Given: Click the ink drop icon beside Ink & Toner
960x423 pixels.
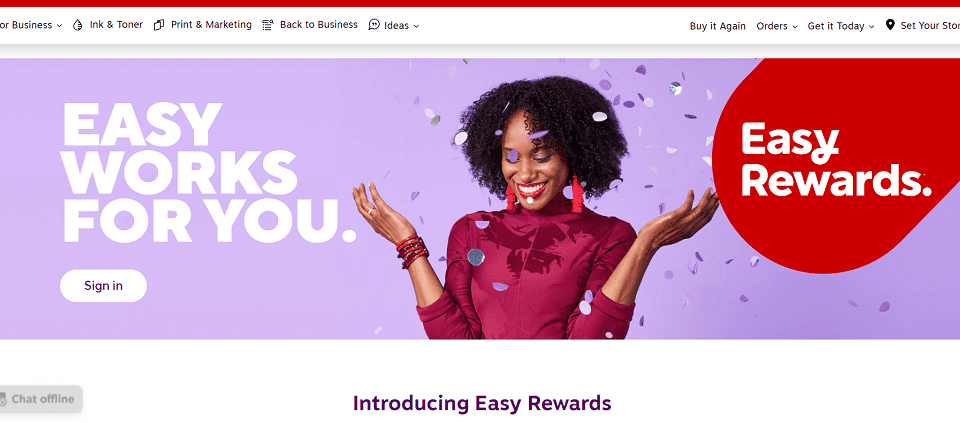Looking at the screenshot, I should click(x=78, y=25).
